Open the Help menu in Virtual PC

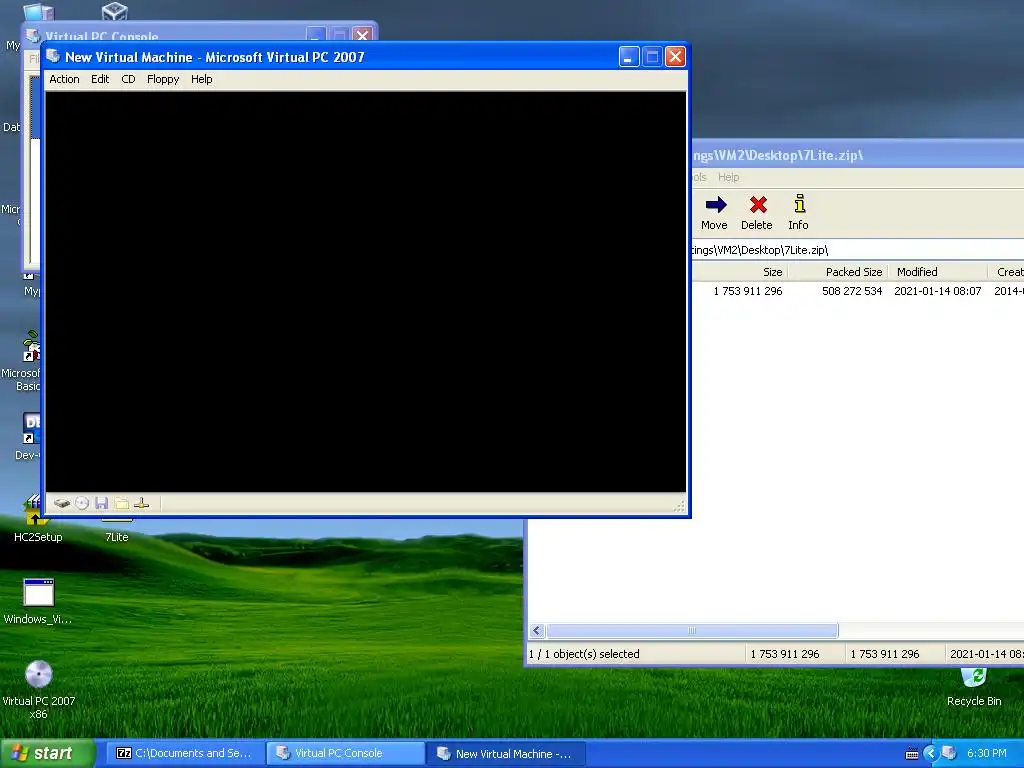[x=201, y=79]
